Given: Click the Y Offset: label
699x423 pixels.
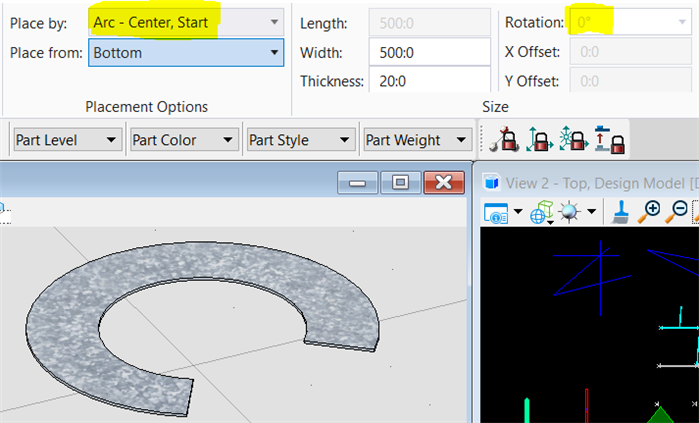Looking at the screenshot, I should [x=532, y=82].
